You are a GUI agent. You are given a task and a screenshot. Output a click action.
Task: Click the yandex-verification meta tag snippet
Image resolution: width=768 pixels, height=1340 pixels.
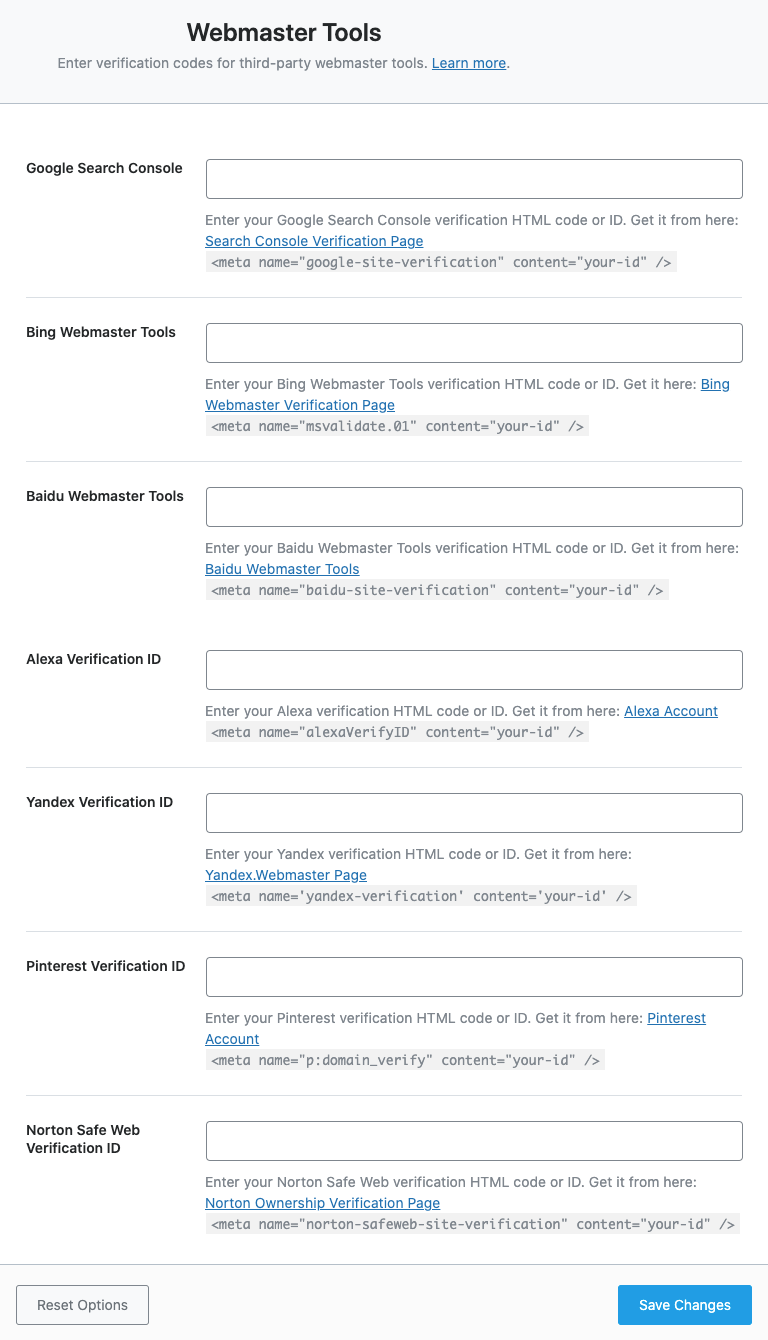[x=421, y=896]
